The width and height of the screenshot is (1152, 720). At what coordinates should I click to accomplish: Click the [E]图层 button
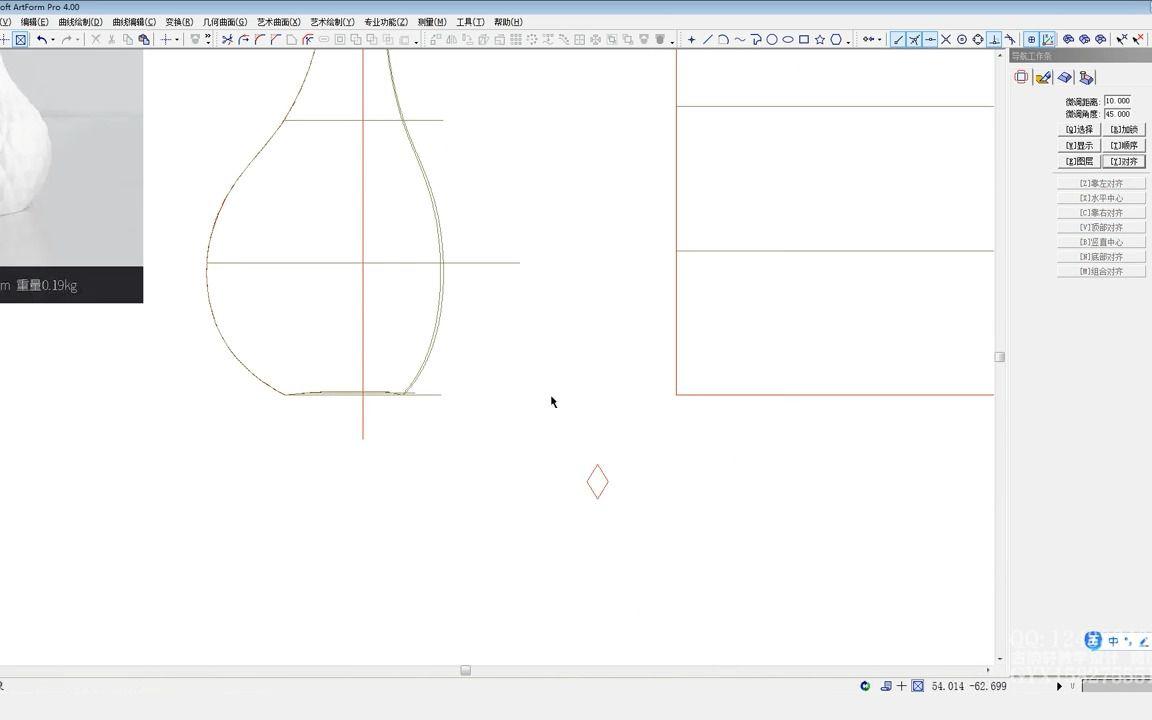1079,161
